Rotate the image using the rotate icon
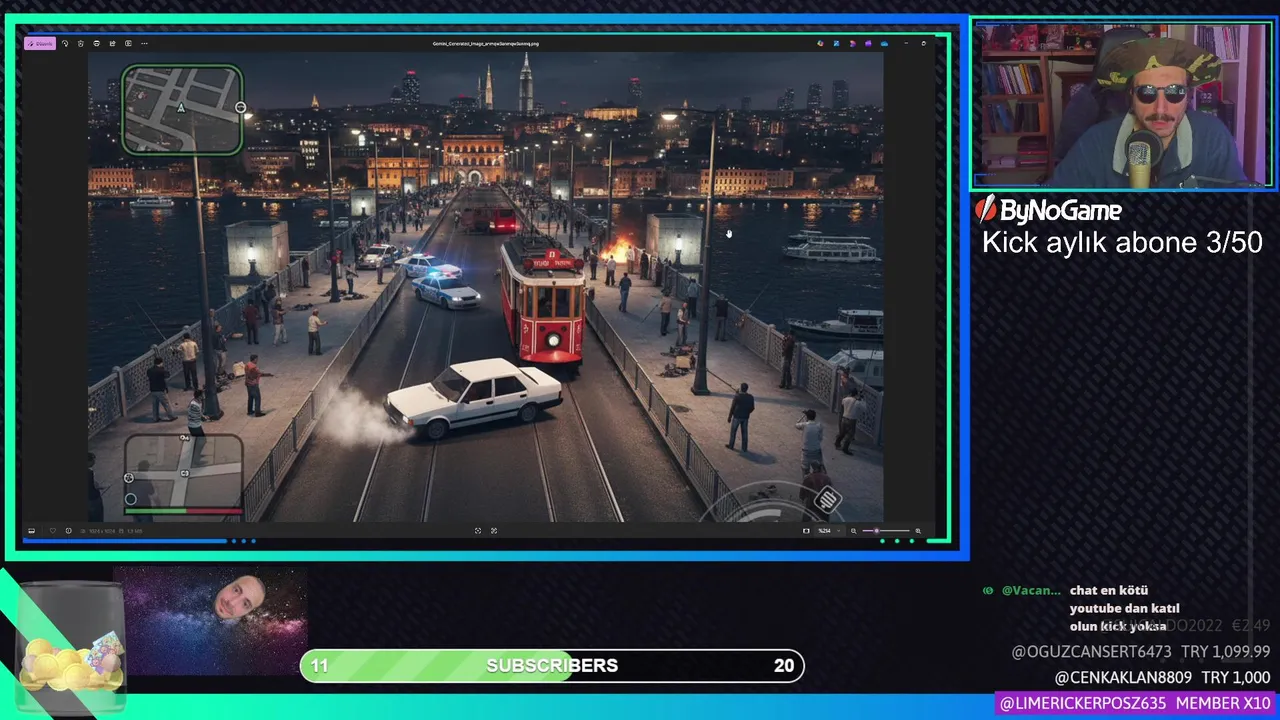1280x720 pixels. tap(65, 44)
